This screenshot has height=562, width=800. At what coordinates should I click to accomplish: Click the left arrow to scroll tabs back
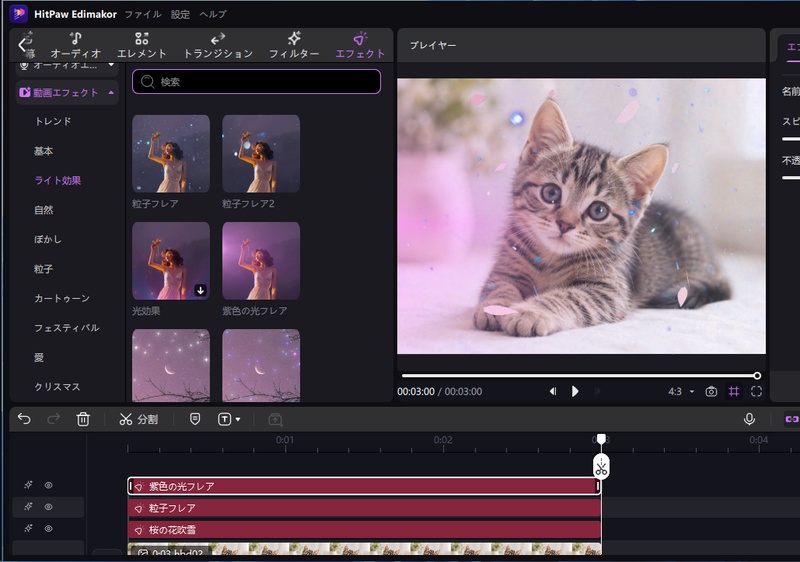(21, 45)
